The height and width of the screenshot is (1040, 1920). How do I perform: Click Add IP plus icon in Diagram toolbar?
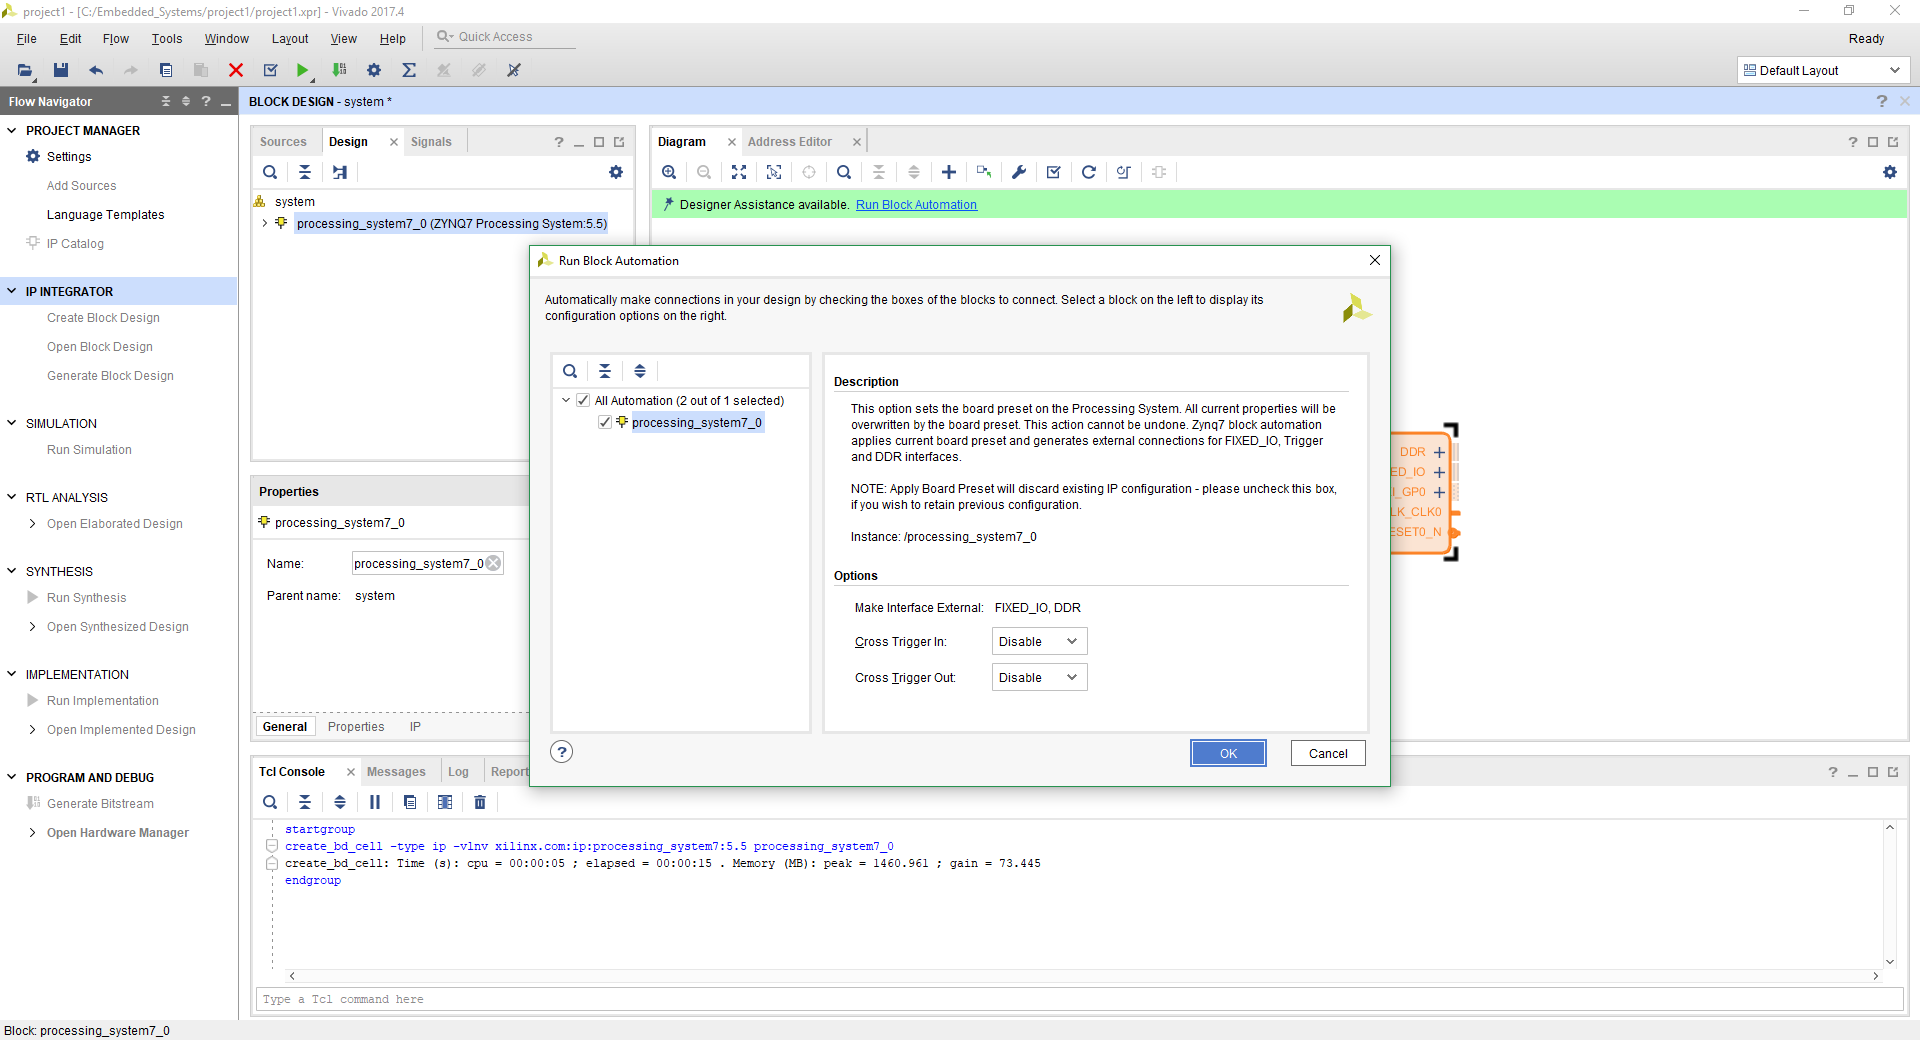(x=949, y=172)
